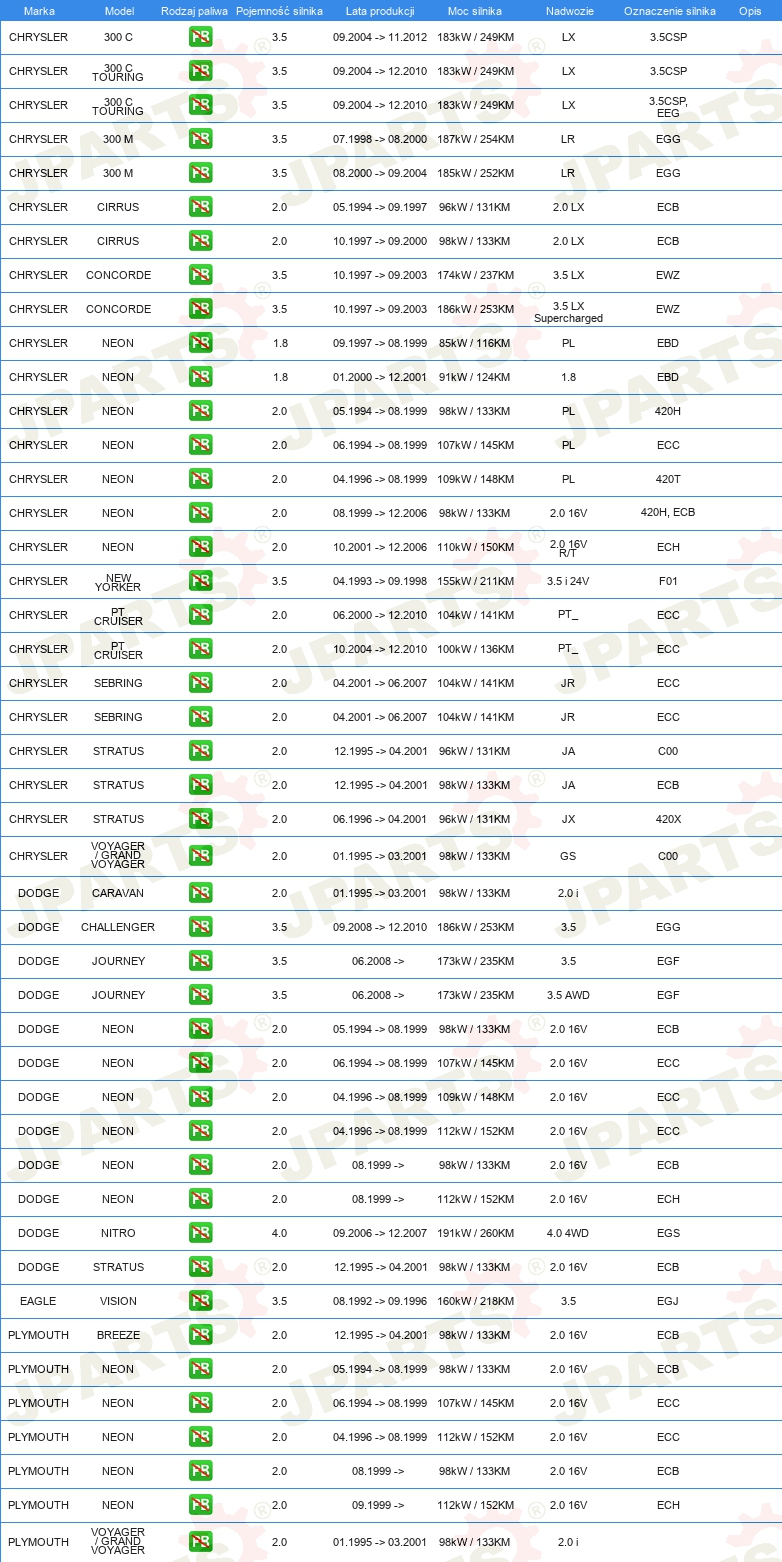Select the EAGLE brand cell
This screenshot has height=1562, width=782.
[x=38, y=1301]
